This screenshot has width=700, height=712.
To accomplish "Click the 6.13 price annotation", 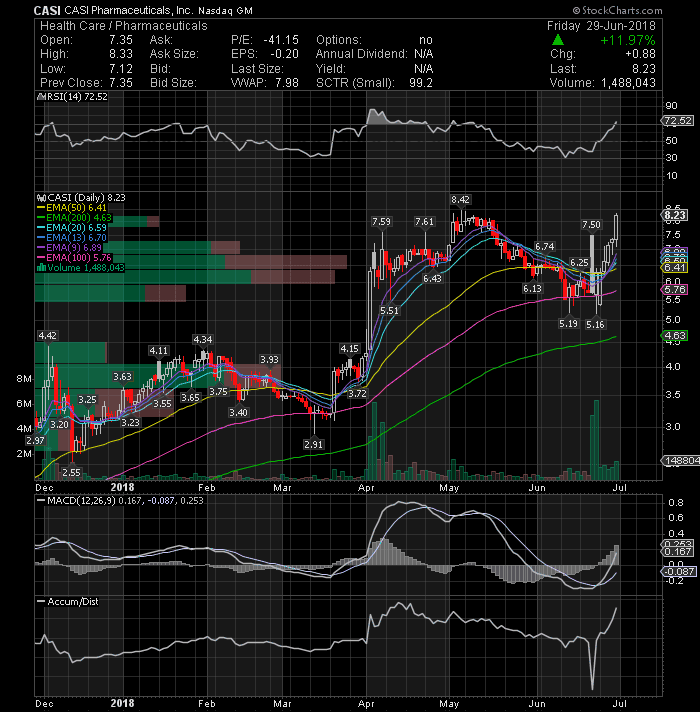I will [532, 289].
